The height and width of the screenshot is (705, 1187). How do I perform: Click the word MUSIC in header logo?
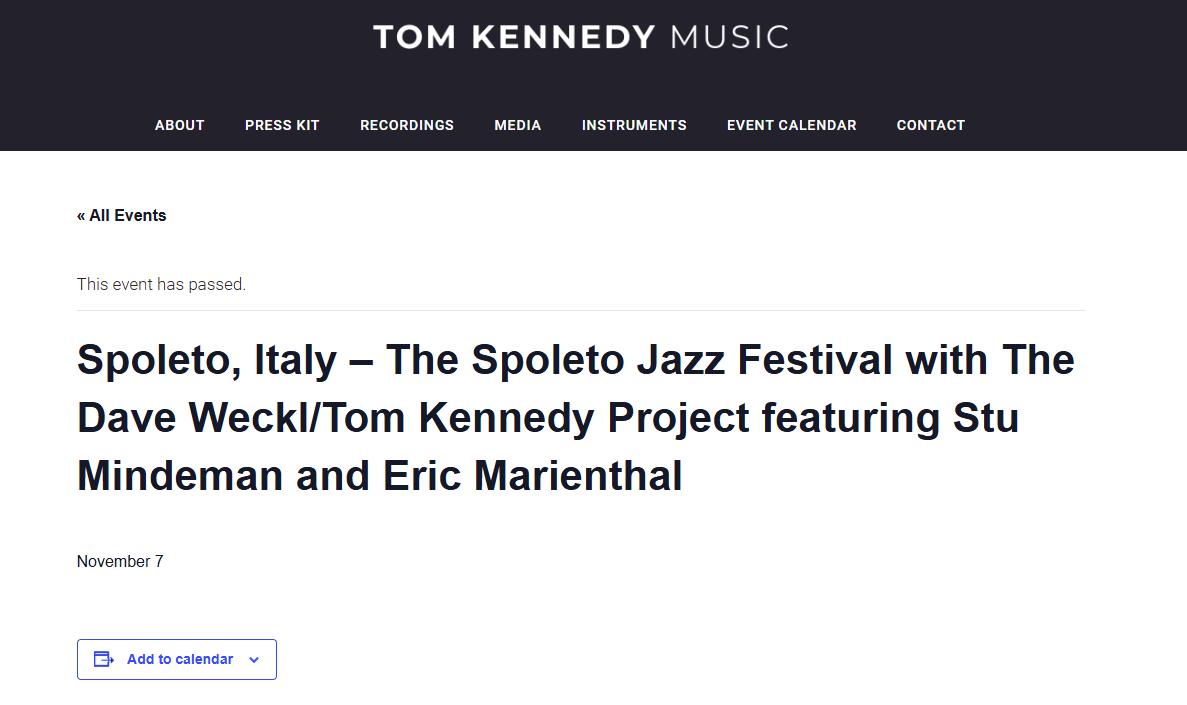[x=730, y=37]
